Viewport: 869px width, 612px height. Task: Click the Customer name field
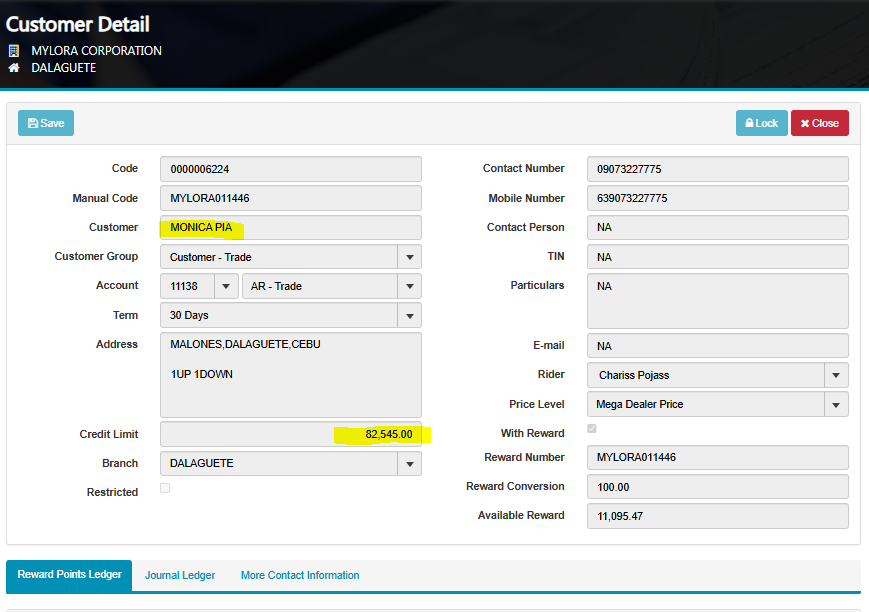point(290,227)
